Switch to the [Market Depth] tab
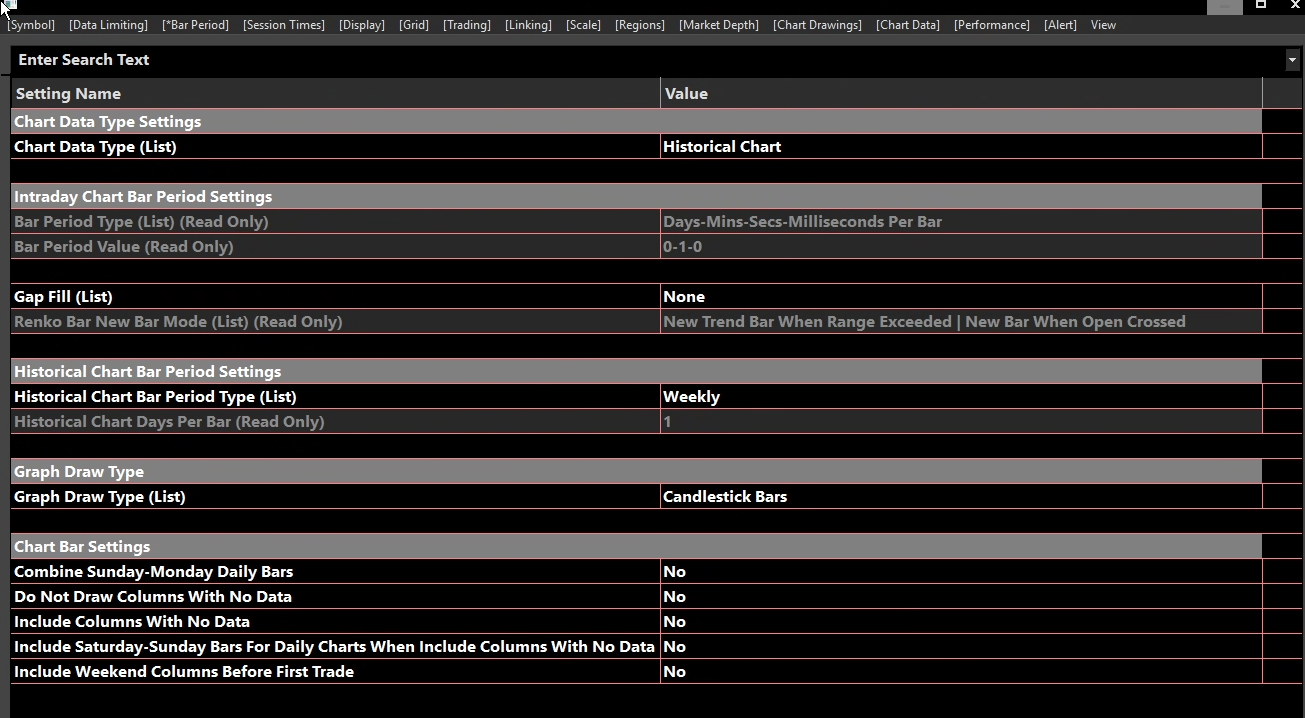1305x718 pixels. tap(719, 25)
